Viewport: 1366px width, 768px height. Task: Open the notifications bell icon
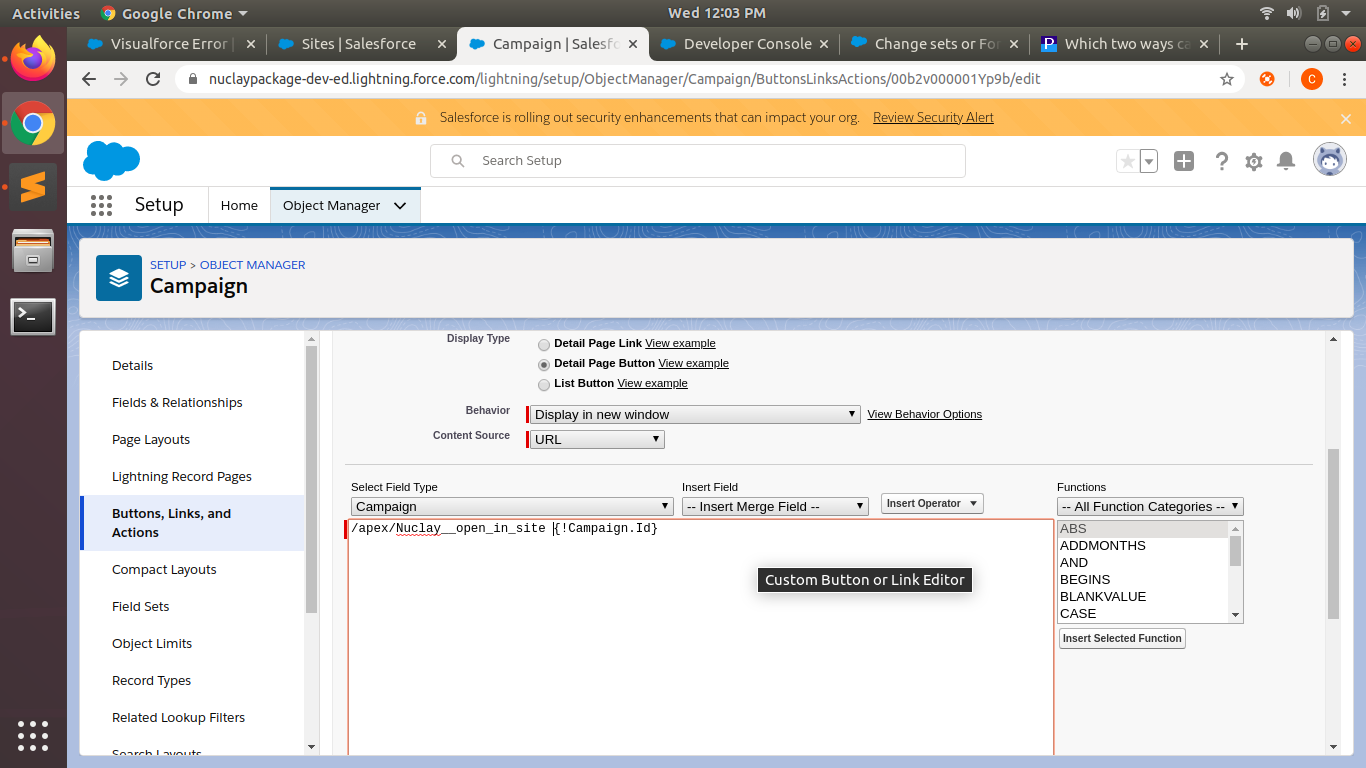(x=1286, y=161)
